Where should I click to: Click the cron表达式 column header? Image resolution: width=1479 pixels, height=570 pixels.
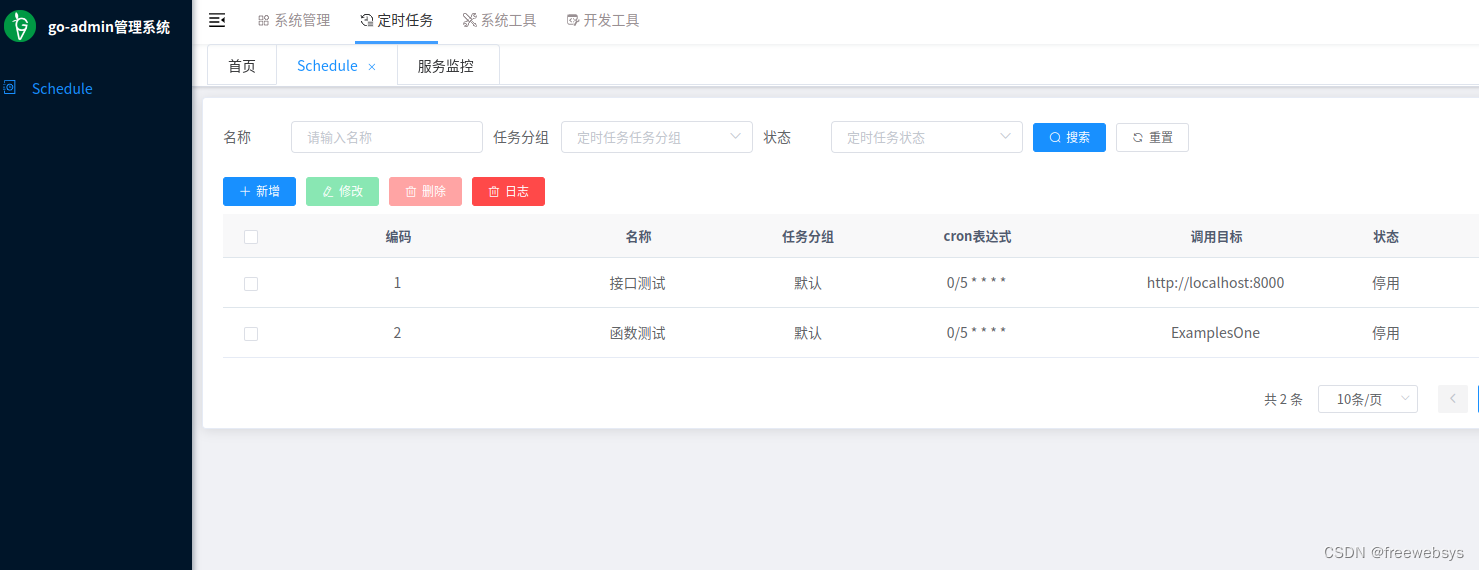coord(977,237)
